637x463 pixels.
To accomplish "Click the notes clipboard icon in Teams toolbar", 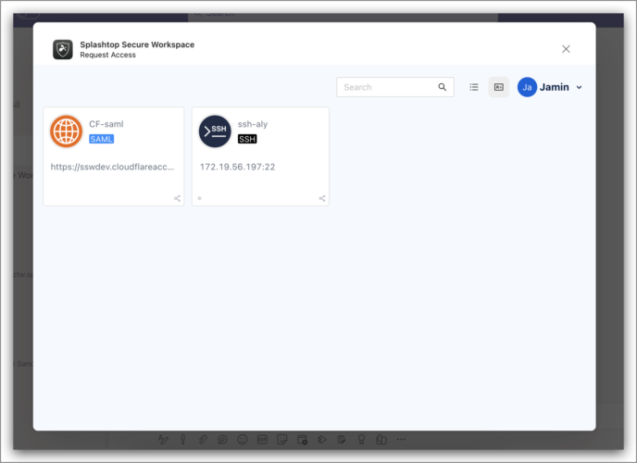I will (341, 439).
